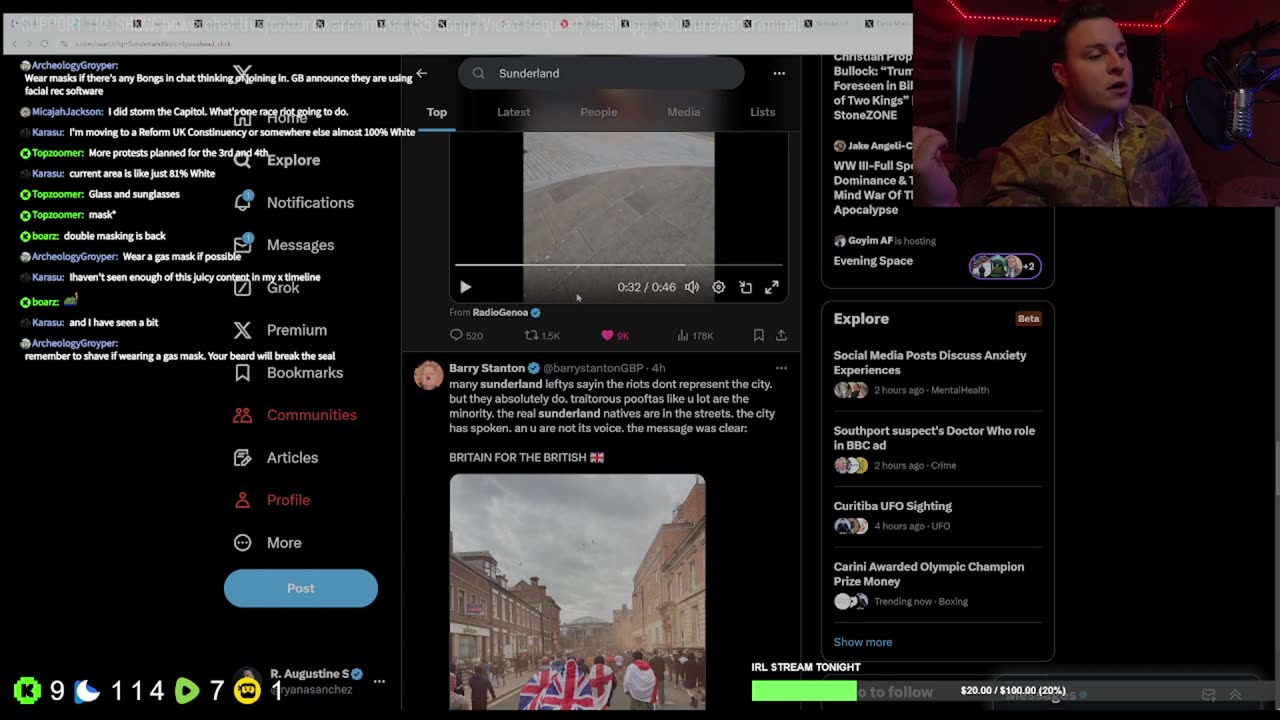Bookmark the video post
This screenshot has width=1280, height=720.
(758, 336)
